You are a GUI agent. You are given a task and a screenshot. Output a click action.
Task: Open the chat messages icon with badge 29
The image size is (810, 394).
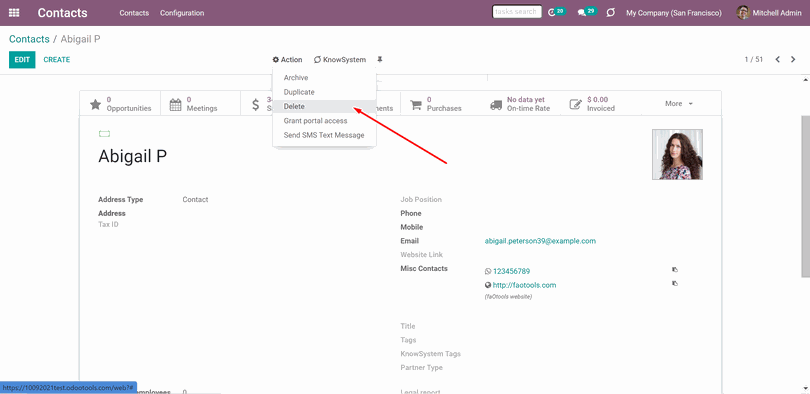coord(587,12)
